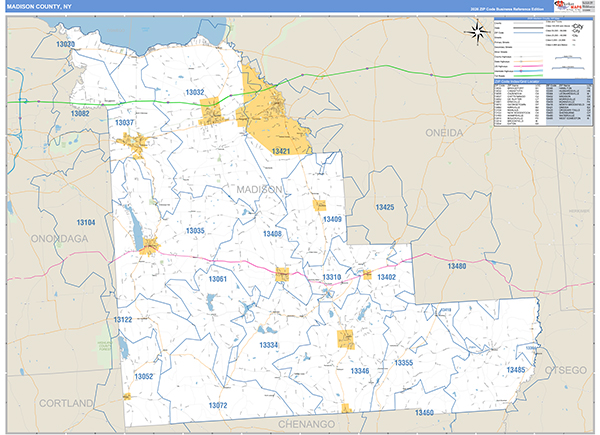This screenshot has height=435, width=600.
Task: Select the ZIP Code Index/Grid Locator table
Action: [x=540, y=107]
